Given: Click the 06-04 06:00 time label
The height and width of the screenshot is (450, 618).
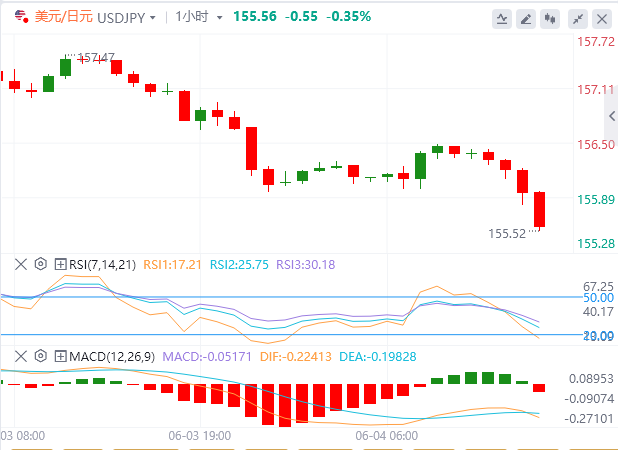Looking at the screenshot, I should click(387, 436).
